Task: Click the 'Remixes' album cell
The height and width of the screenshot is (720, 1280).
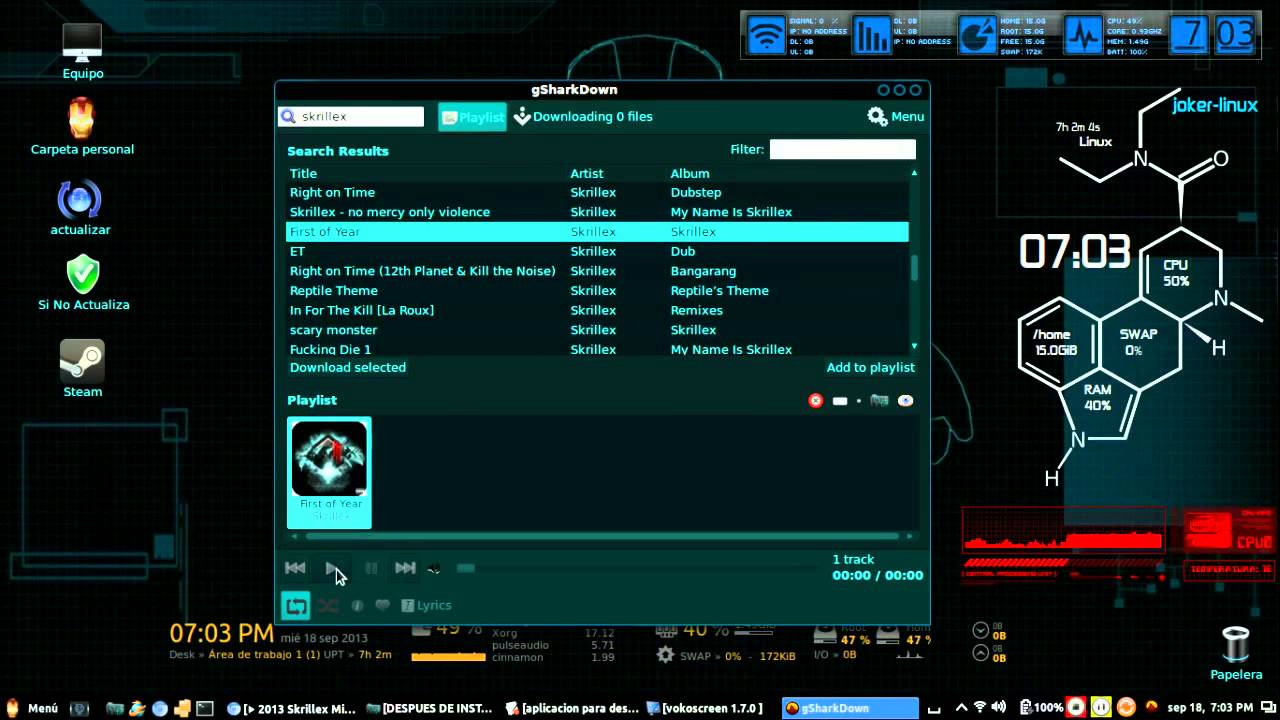Action: tap(696, 310)
